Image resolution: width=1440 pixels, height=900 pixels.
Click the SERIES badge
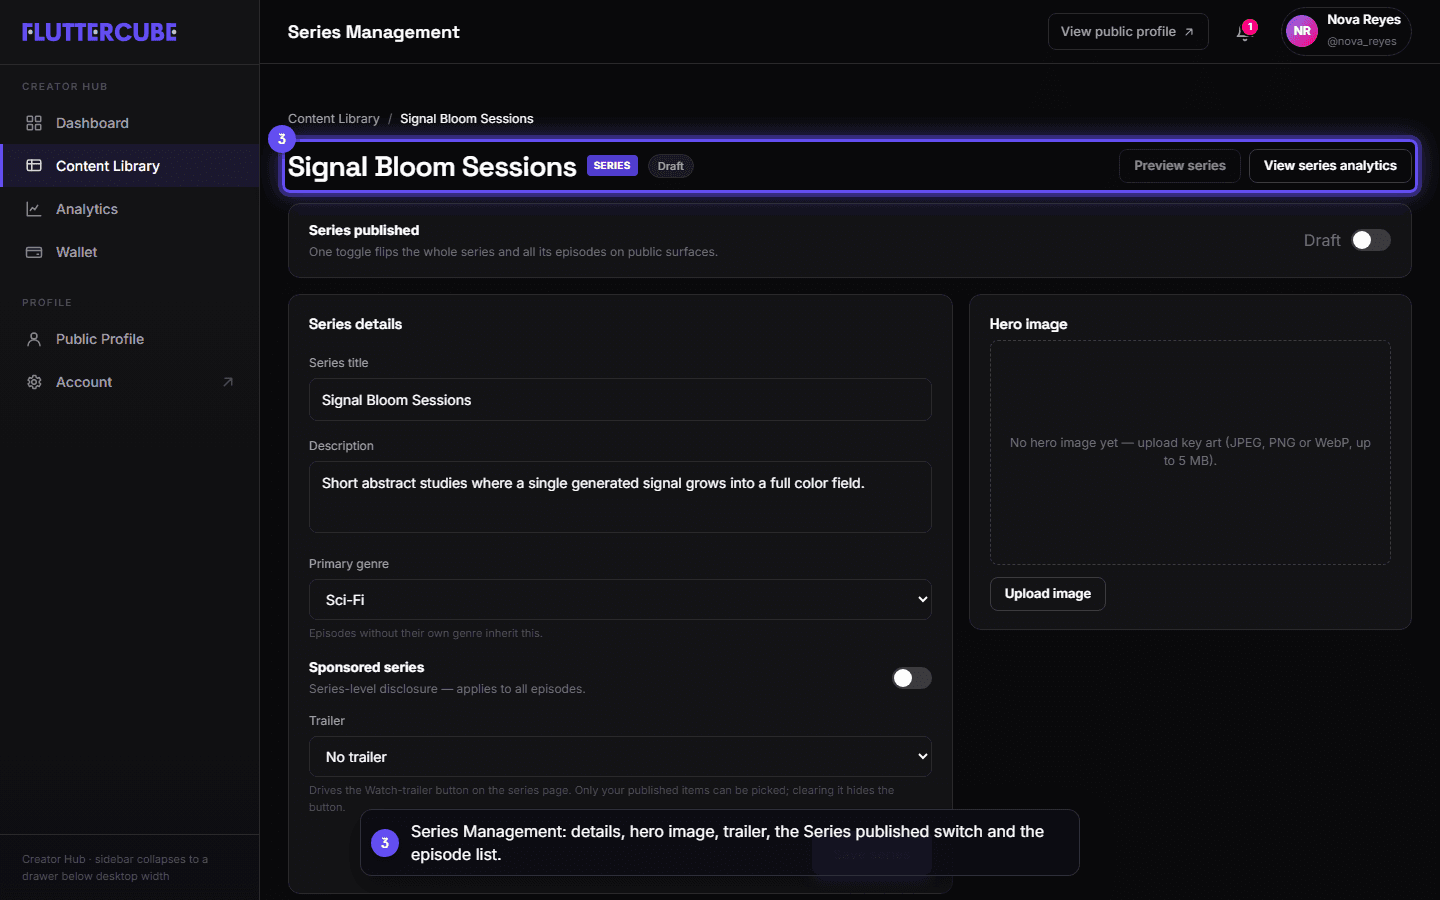pyautogui.click(x=612, y=166)
